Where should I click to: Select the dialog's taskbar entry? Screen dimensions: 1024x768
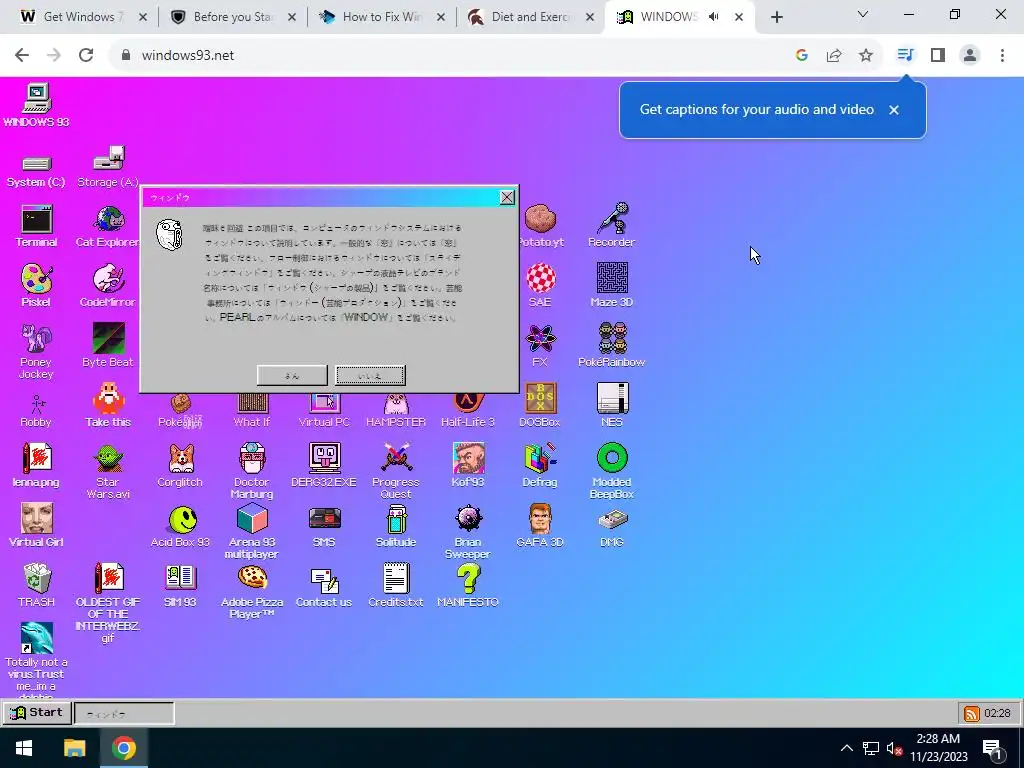point(124,714)
